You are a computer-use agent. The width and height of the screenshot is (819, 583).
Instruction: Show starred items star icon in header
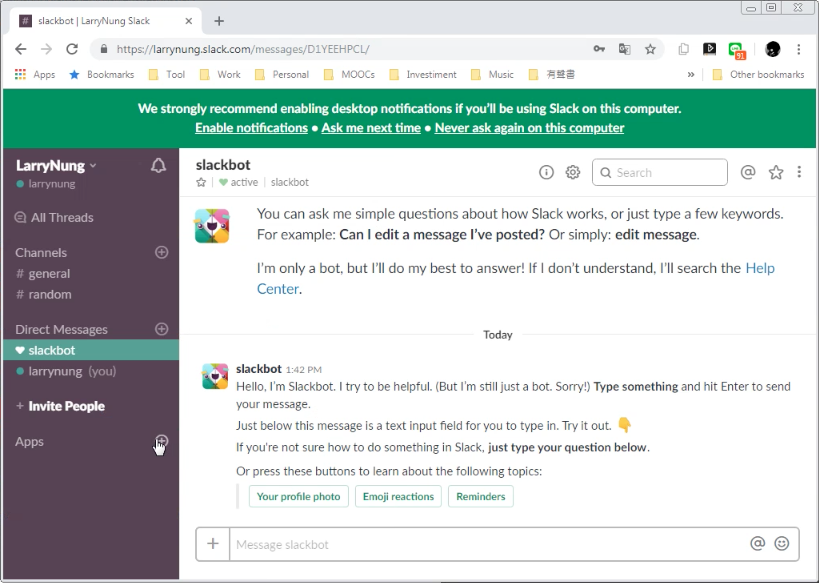[776, 172]
